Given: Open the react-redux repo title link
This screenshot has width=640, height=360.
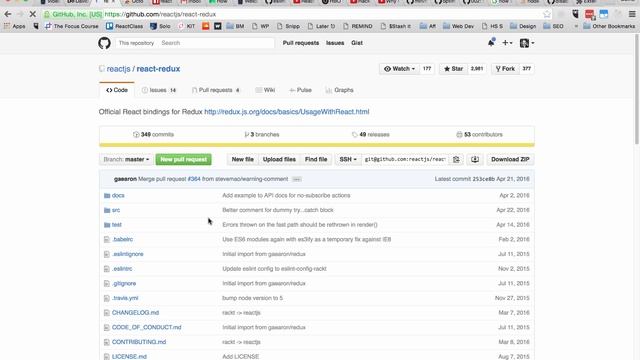Looking at the screenshot, I should click(x=158, y=69).
